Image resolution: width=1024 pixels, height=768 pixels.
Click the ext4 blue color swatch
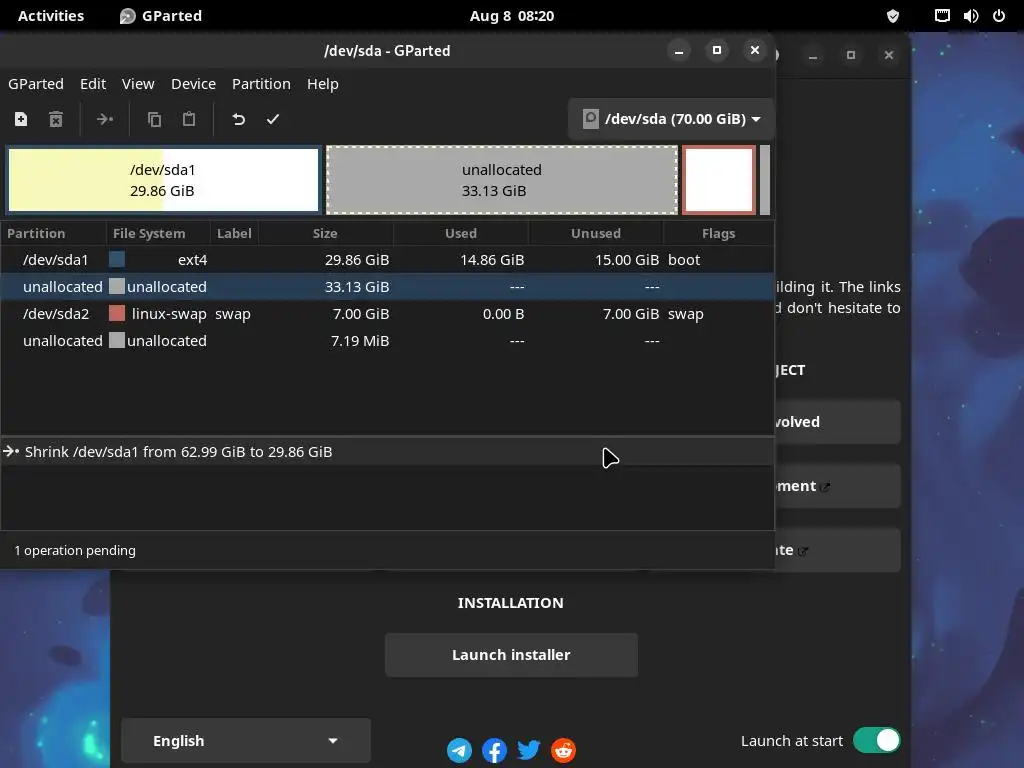click(117, 259)
